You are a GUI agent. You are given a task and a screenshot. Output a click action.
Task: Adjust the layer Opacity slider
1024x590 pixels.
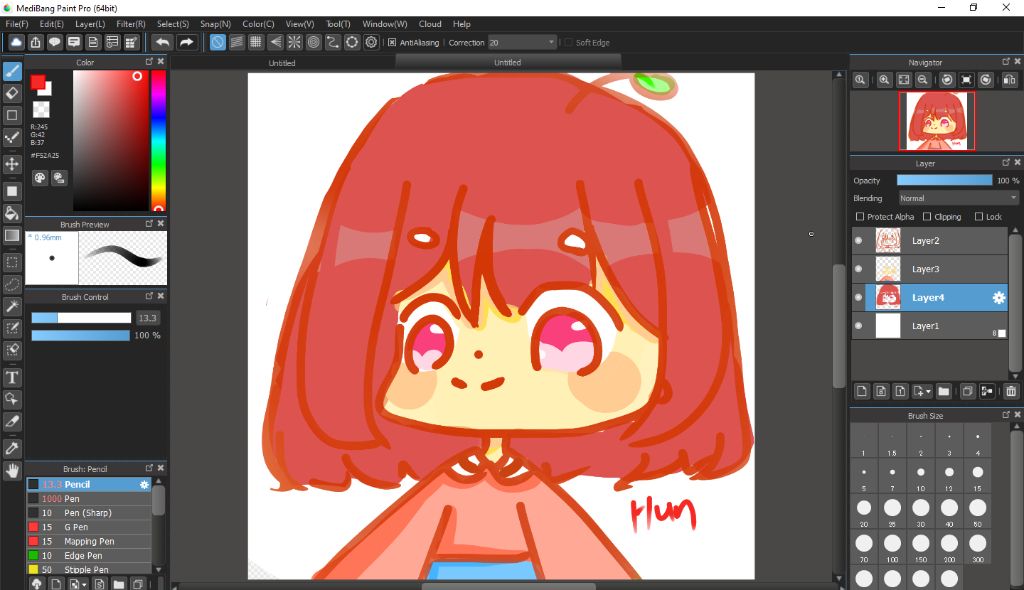944,180
